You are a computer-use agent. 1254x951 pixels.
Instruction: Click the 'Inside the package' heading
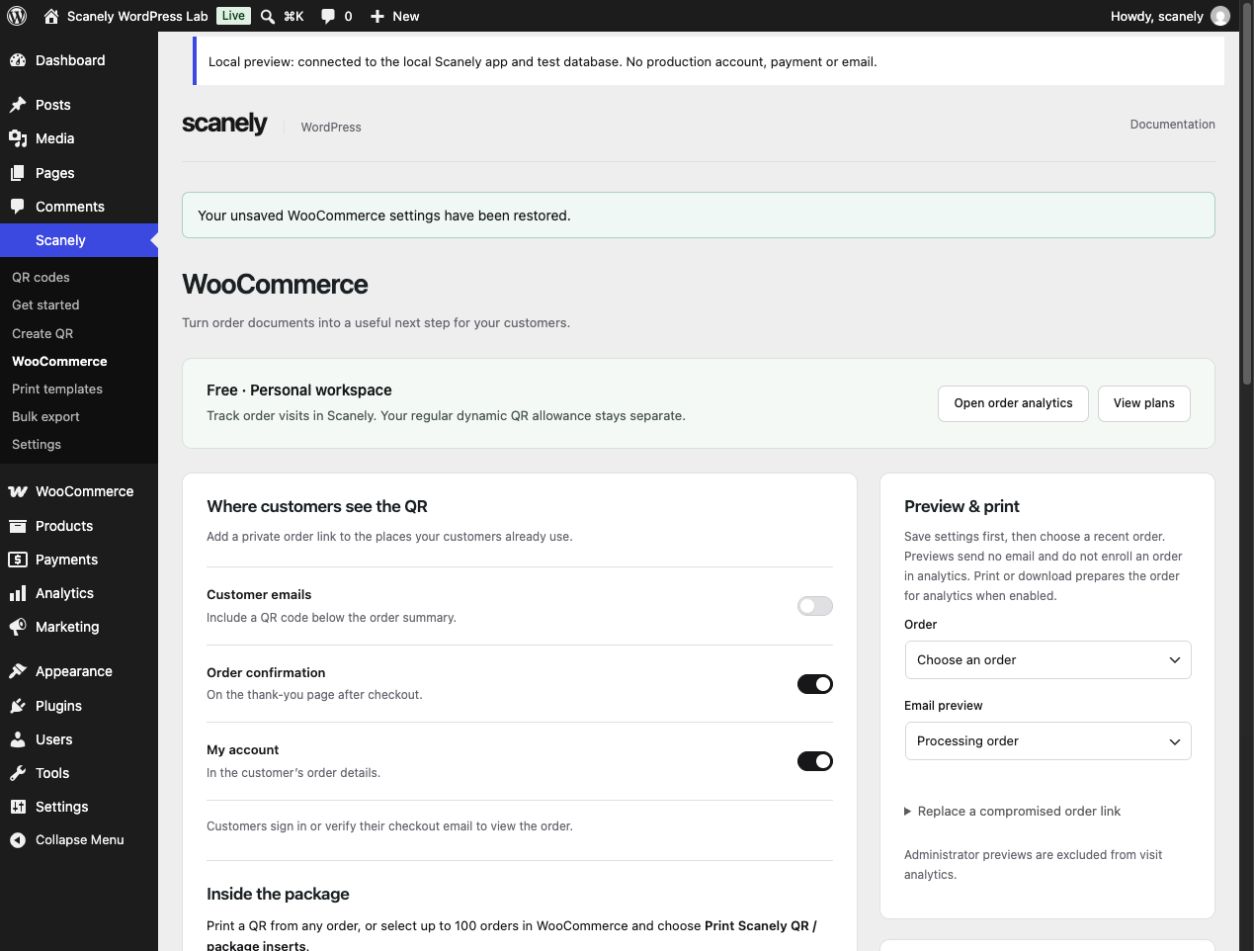pyautogui.click(x=278, y=894)
